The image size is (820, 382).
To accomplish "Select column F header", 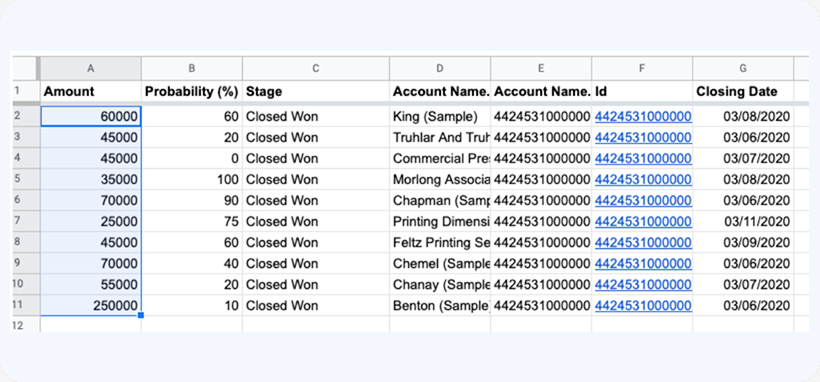I will 642,69.
